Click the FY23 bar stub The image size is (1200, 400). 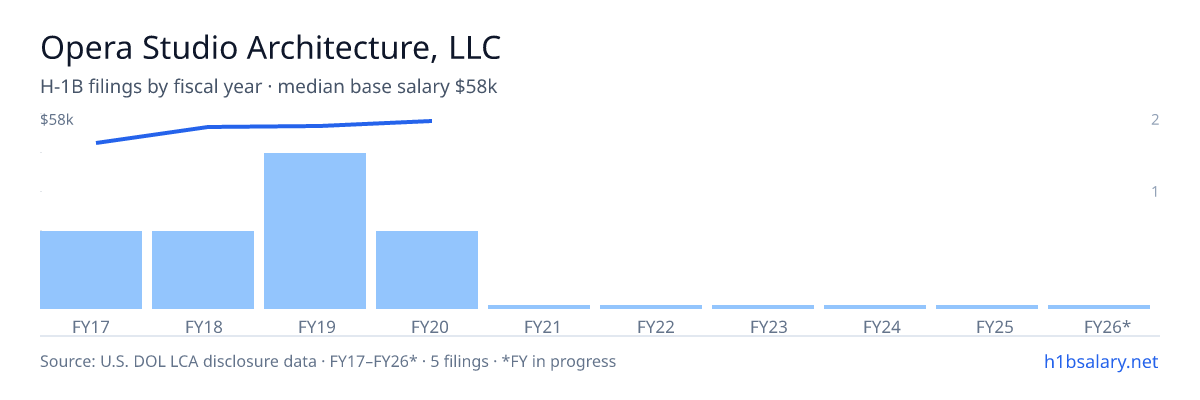click(x=763, y=307)
